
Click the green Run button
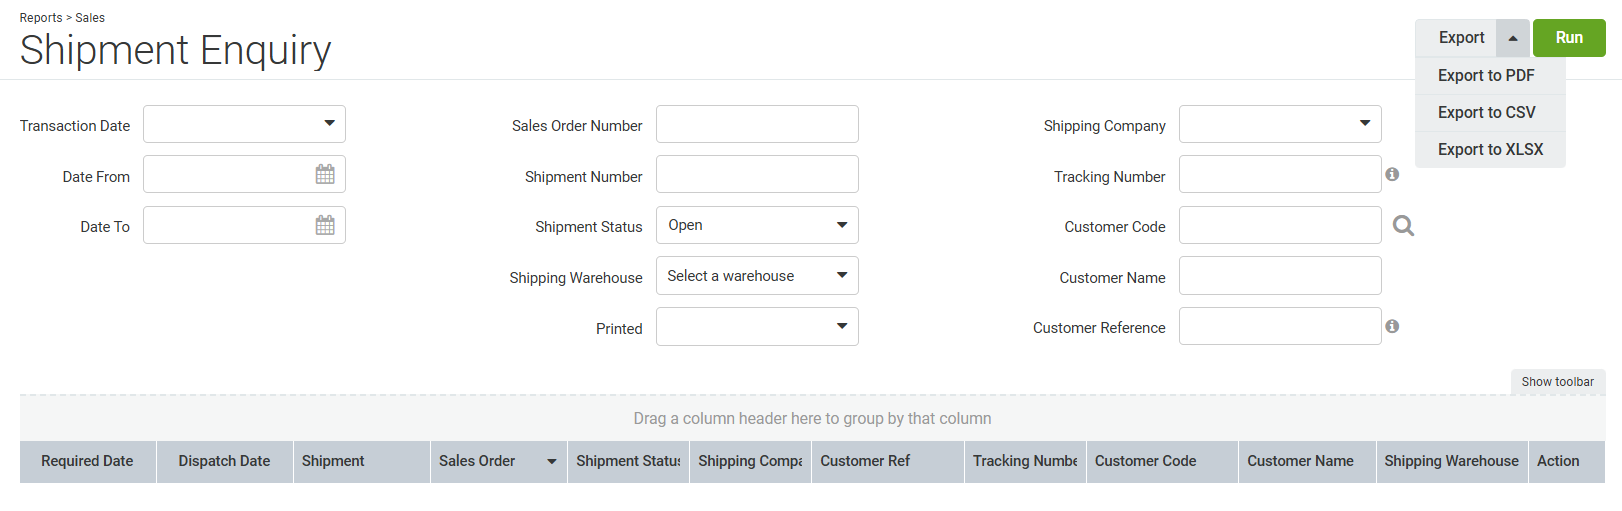[1569, 38]
